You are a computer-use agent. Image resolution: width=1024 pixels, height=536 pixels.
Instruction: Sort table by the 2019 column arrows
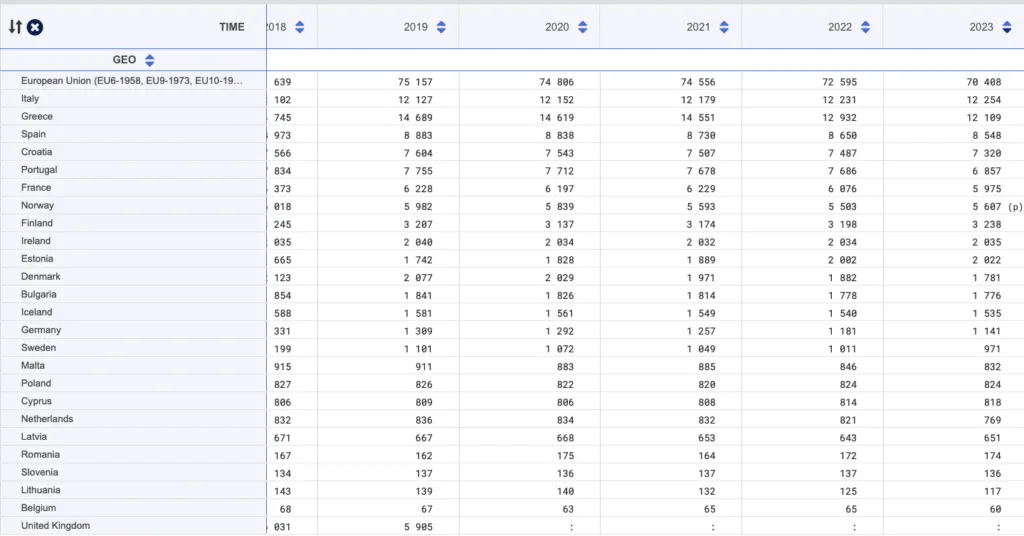[441, 27]
